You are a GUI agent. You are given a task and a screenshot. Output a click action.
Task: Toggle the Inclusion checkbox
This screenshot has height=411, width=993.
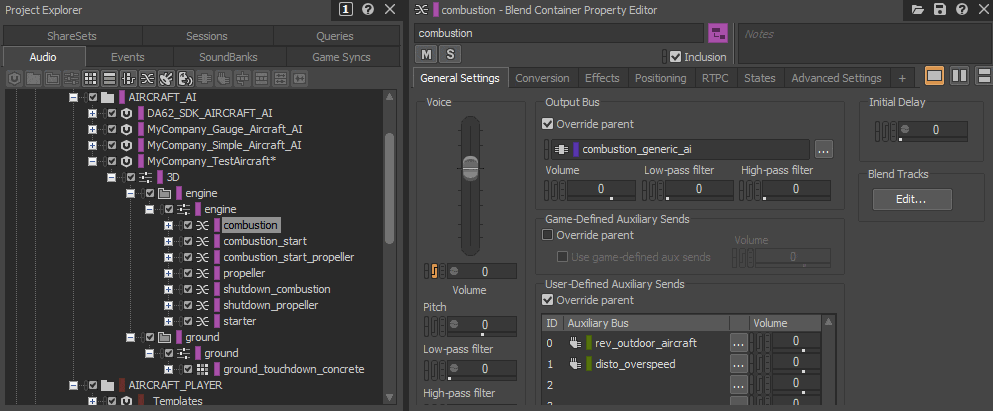click(x=676, y=57)
